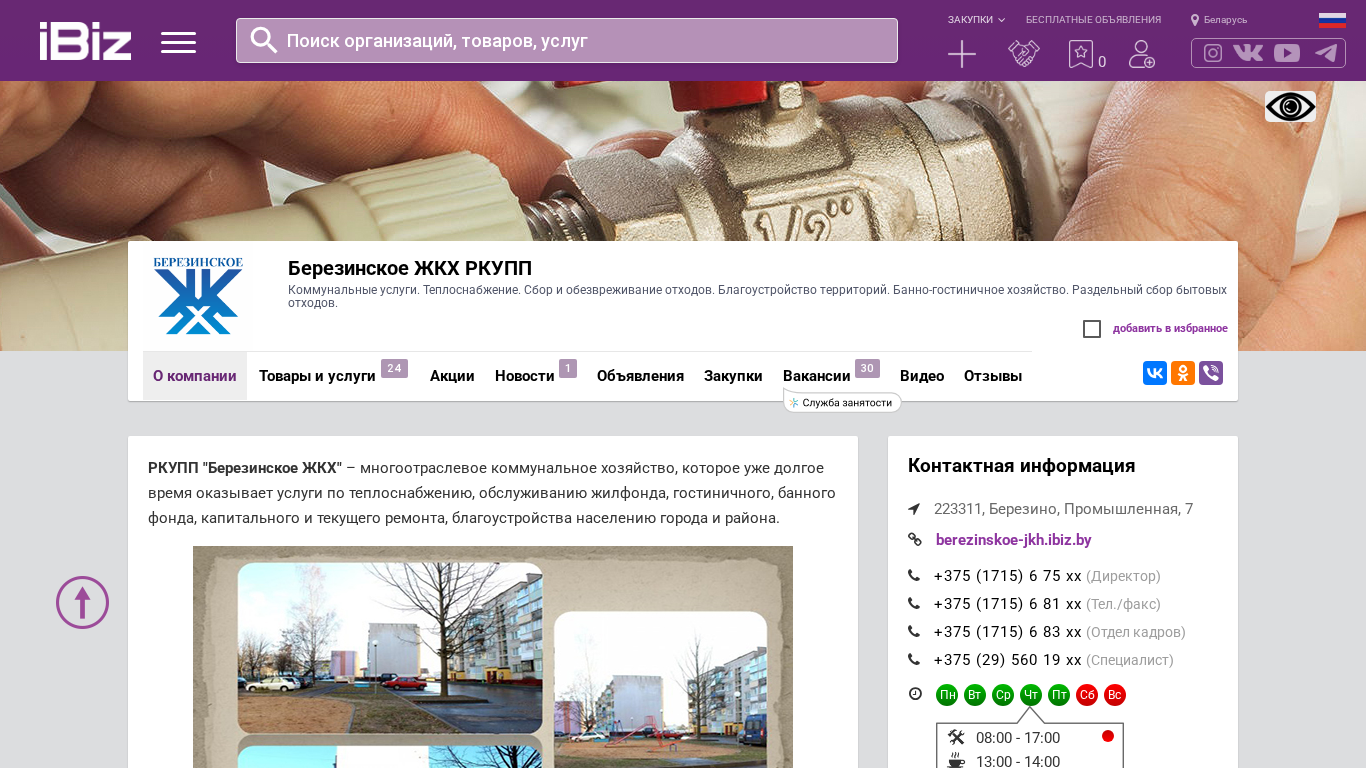Image resolution: width=1366 pixels, height=768 pixels.
Task: Choose region Беларусь location selector
Action: pyautogui.click(x=1219, y=20)
